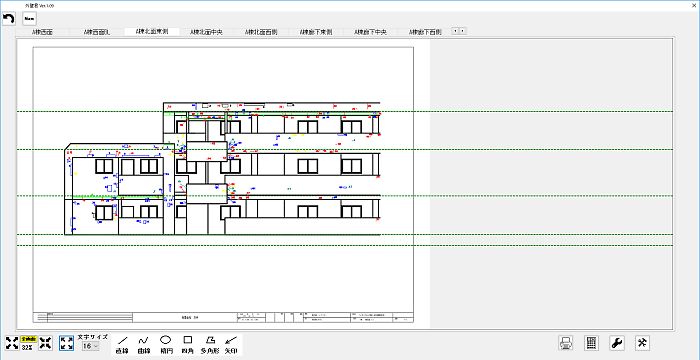This screenshot has width=700, height=360.
Task: Select the rectangle (四角) tool
Action: tap(188, 345)
